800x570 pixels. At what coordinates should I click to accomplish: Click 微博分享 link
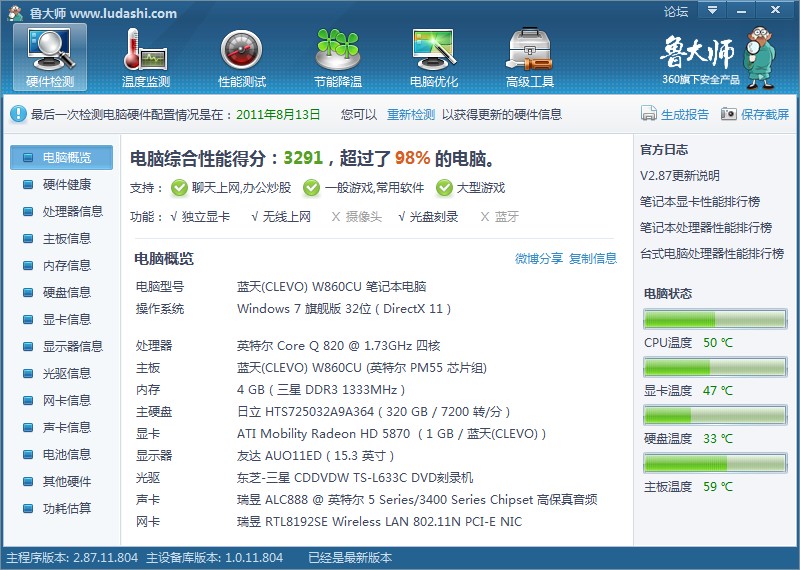539,259
